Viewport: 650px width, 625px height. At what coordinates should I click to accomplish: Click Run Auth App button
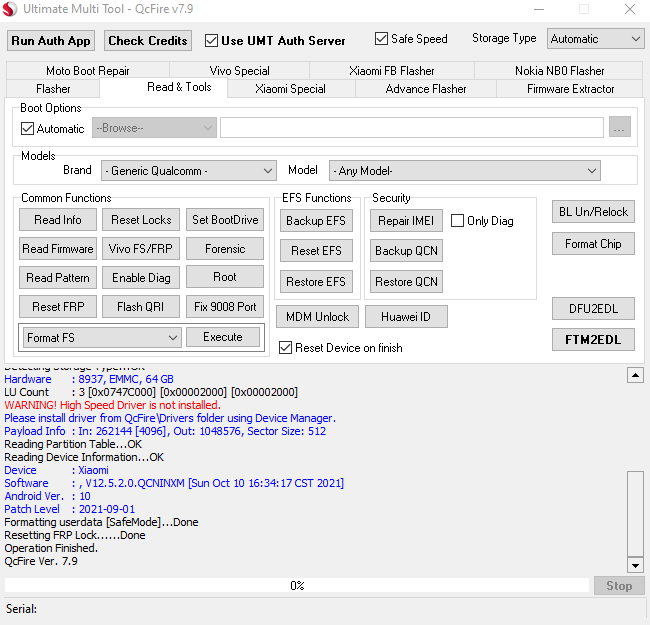coord(51,41)
